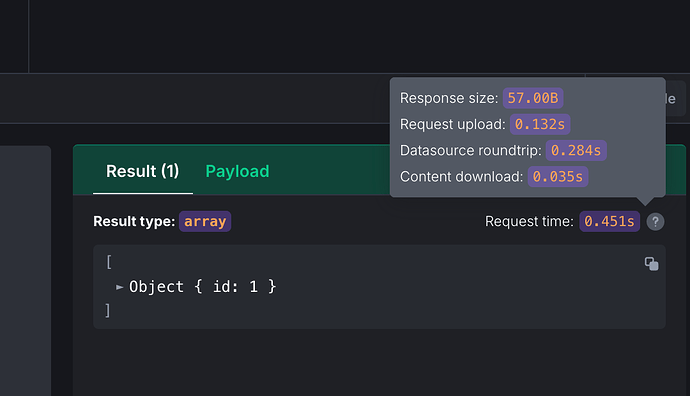
Task: Click the closing square bracket in result
Action: click(108, 310)
